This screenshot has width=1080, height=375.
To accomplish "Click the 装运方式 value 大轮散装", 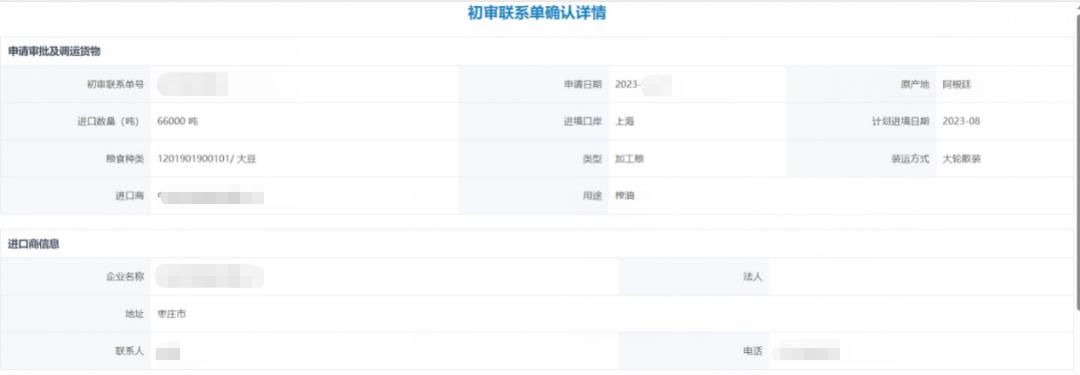I will point(962,159).
